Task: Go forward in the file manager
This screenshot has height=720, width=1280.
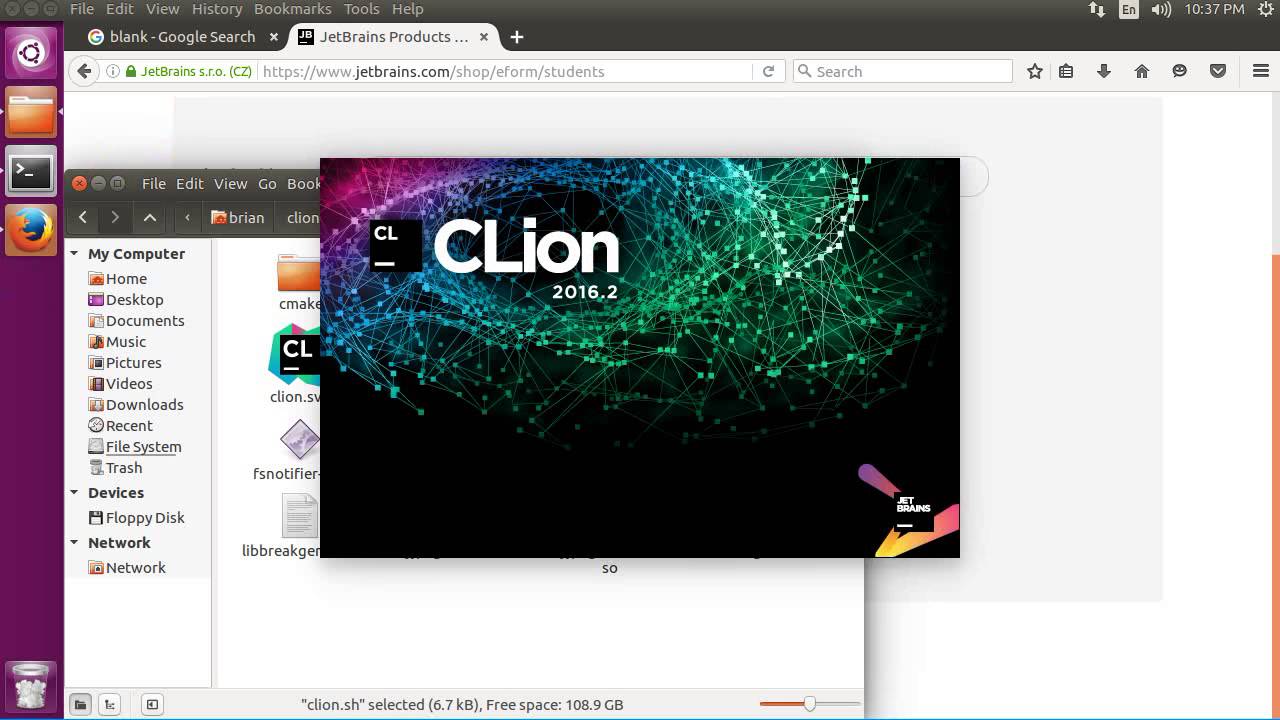Action: pyautogui.click(x=115, y=217)
